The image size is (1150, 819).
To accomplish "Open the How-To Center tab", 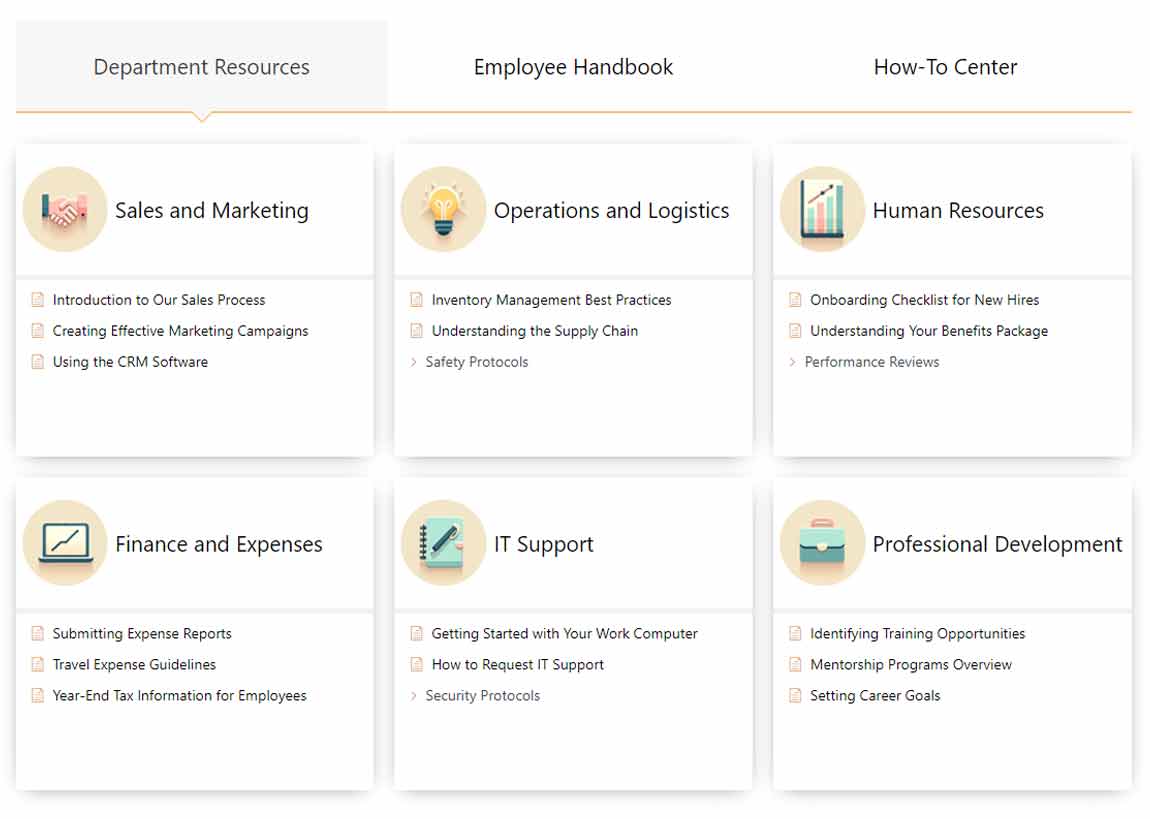I will tap(945, 67).
